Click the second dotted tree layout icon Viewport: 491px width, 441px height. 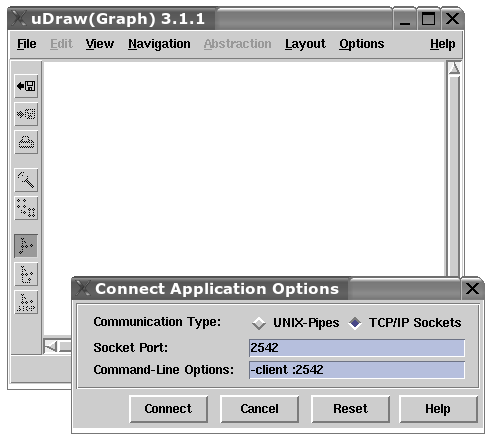26,274
